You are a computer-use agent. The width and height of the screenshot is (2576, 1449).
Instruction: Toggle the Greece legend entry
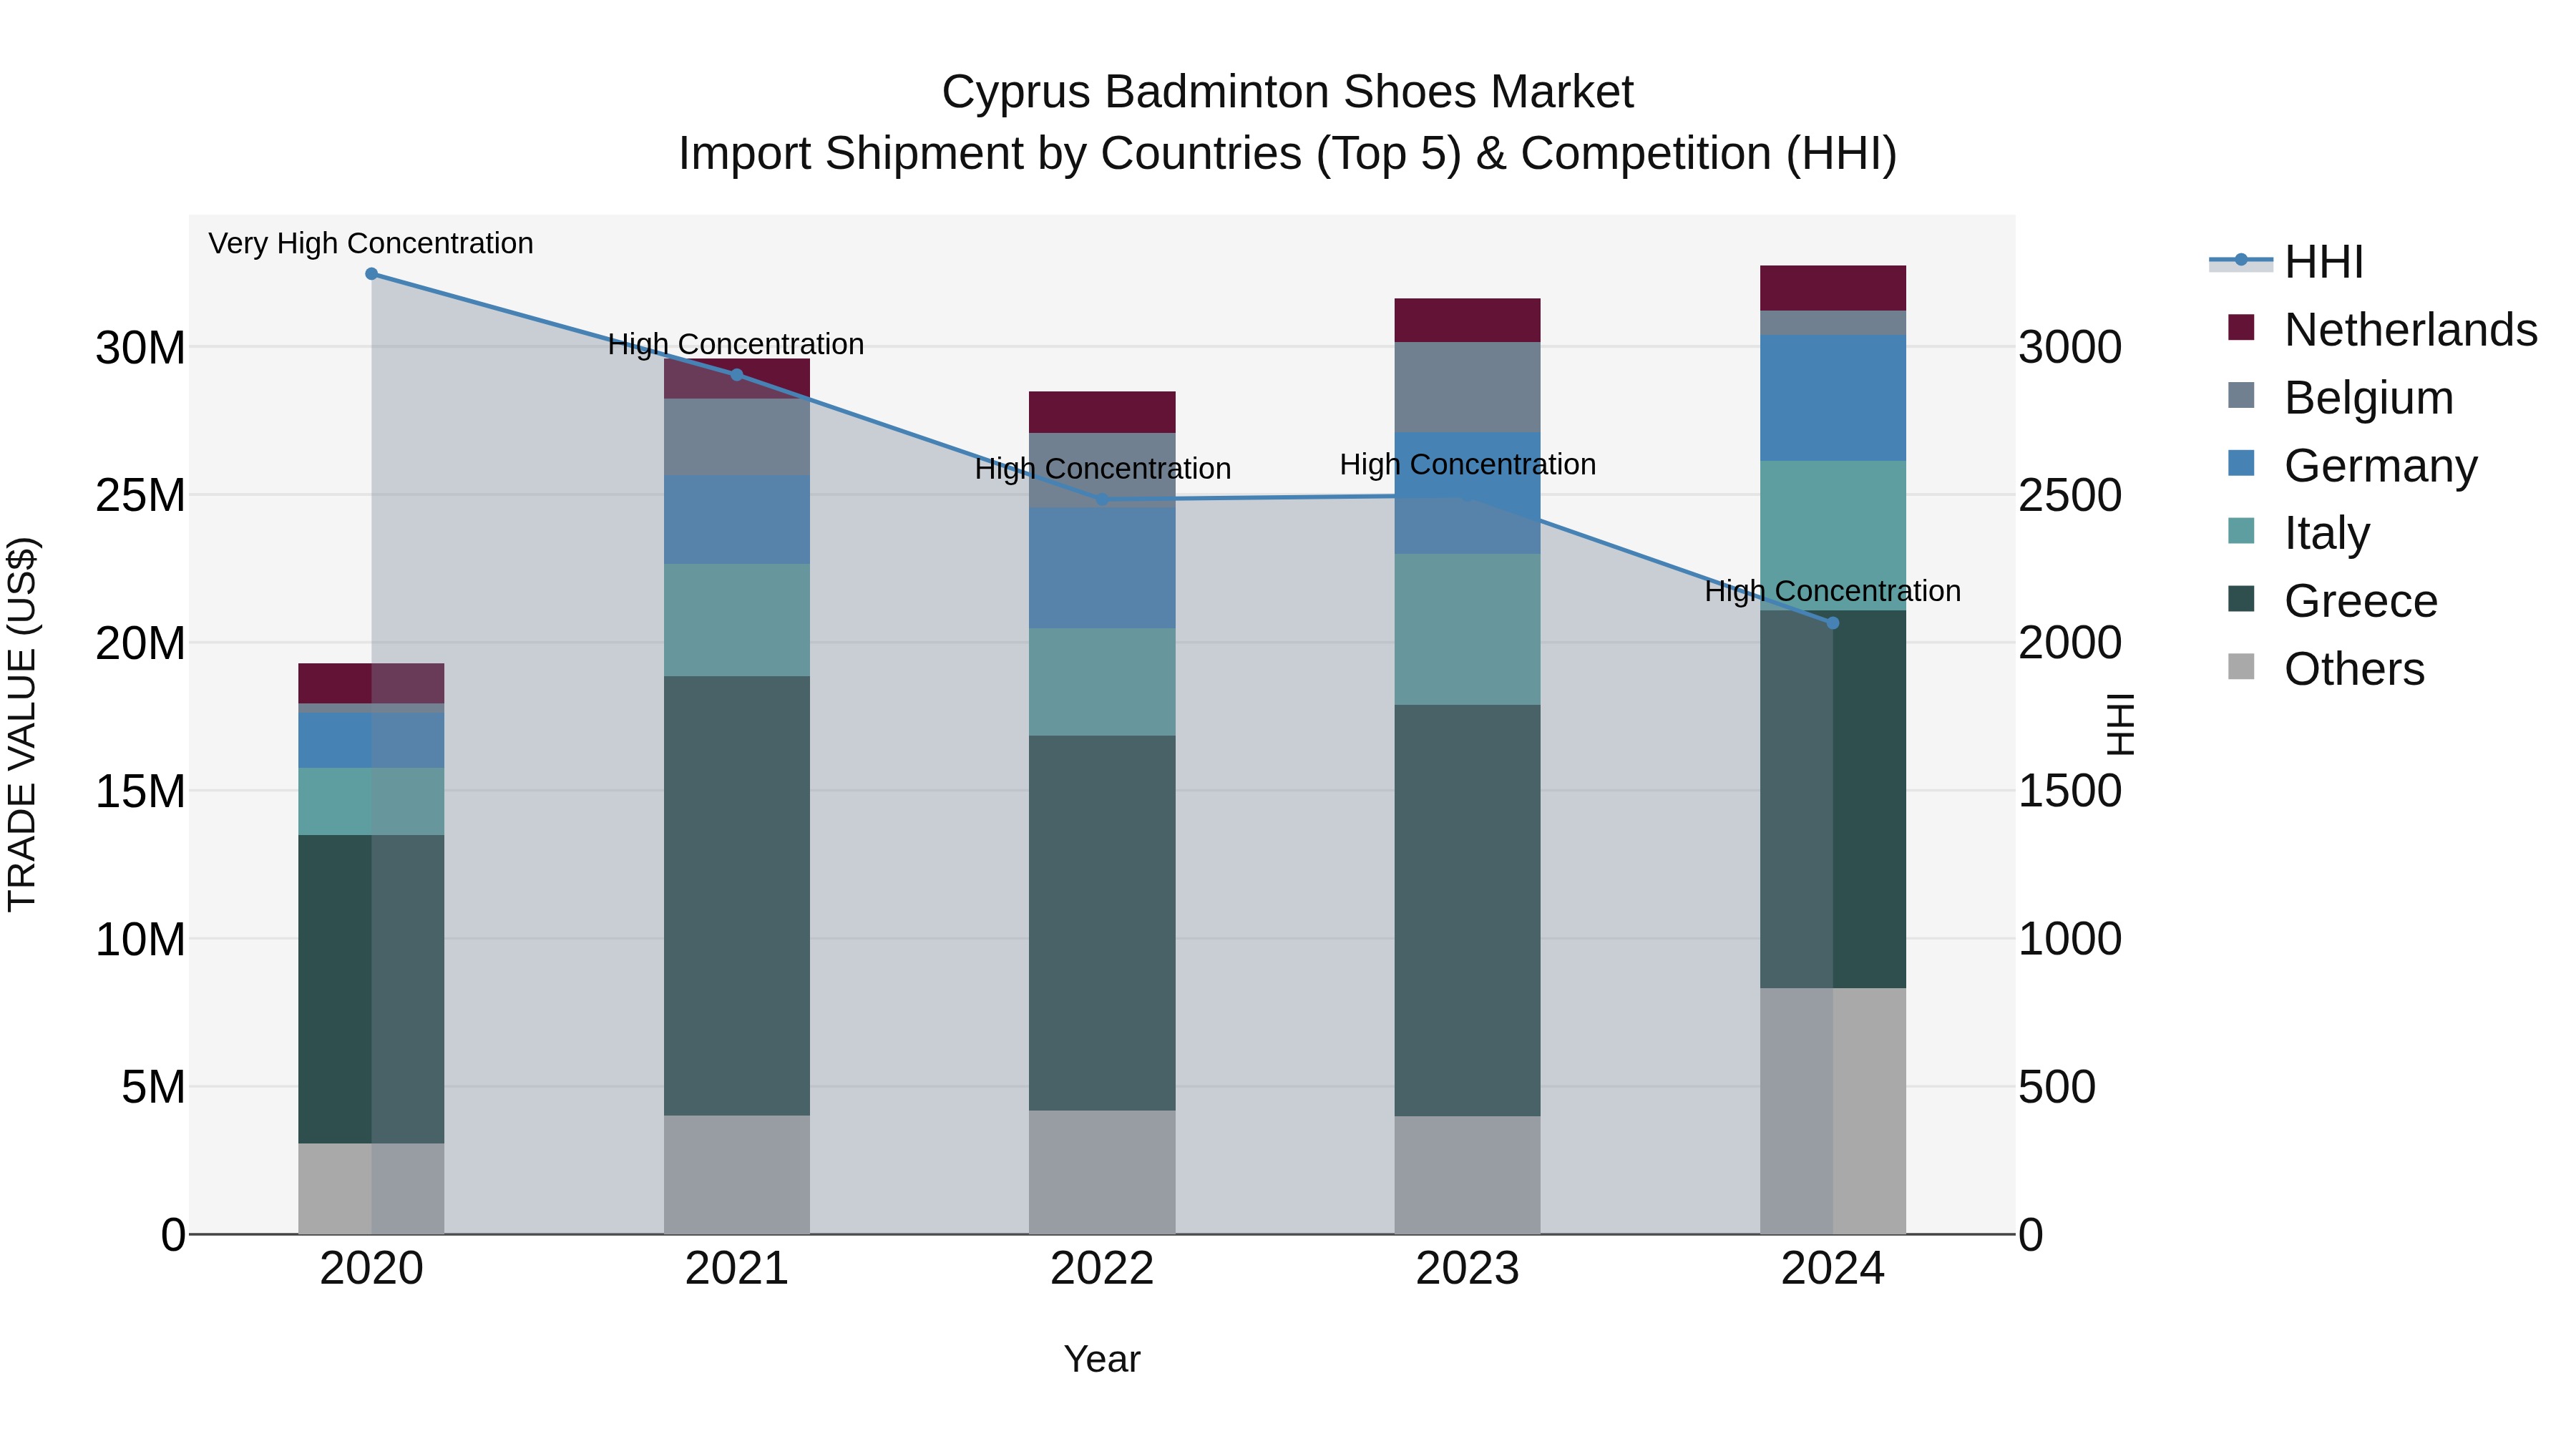(2333, 600)
